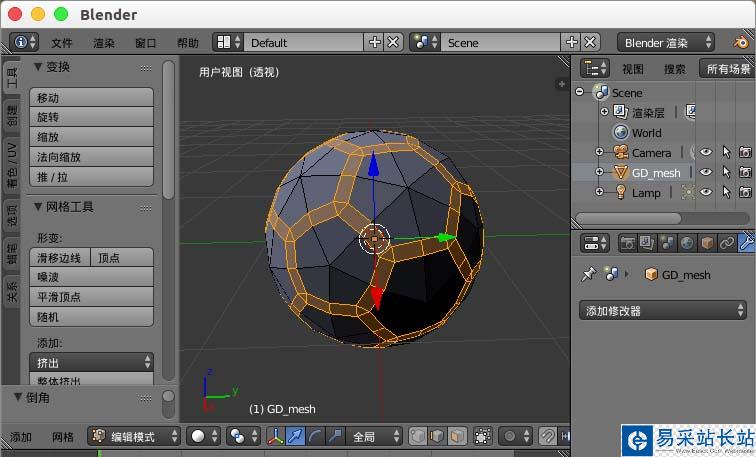This screenshot has width=756, height=457.
Task: Open the 窗口 menu
Action: pyautogui.click(x=146, y=43)
